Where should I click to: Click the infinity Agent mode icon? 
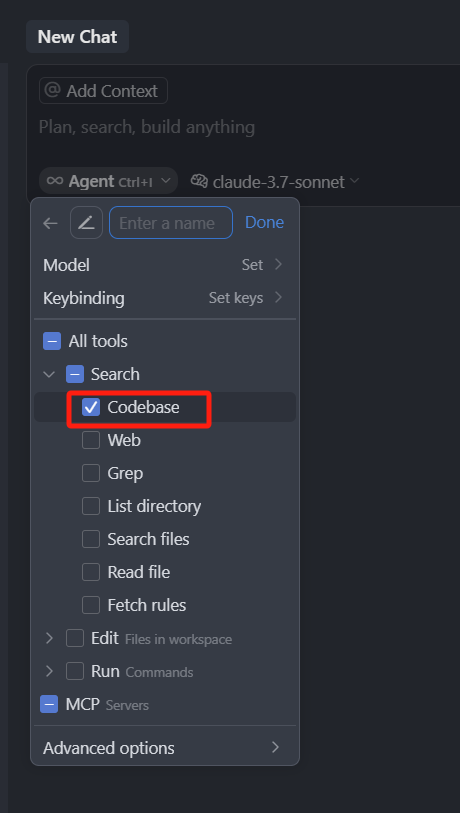pyautogui.click(x=55, y=181)
